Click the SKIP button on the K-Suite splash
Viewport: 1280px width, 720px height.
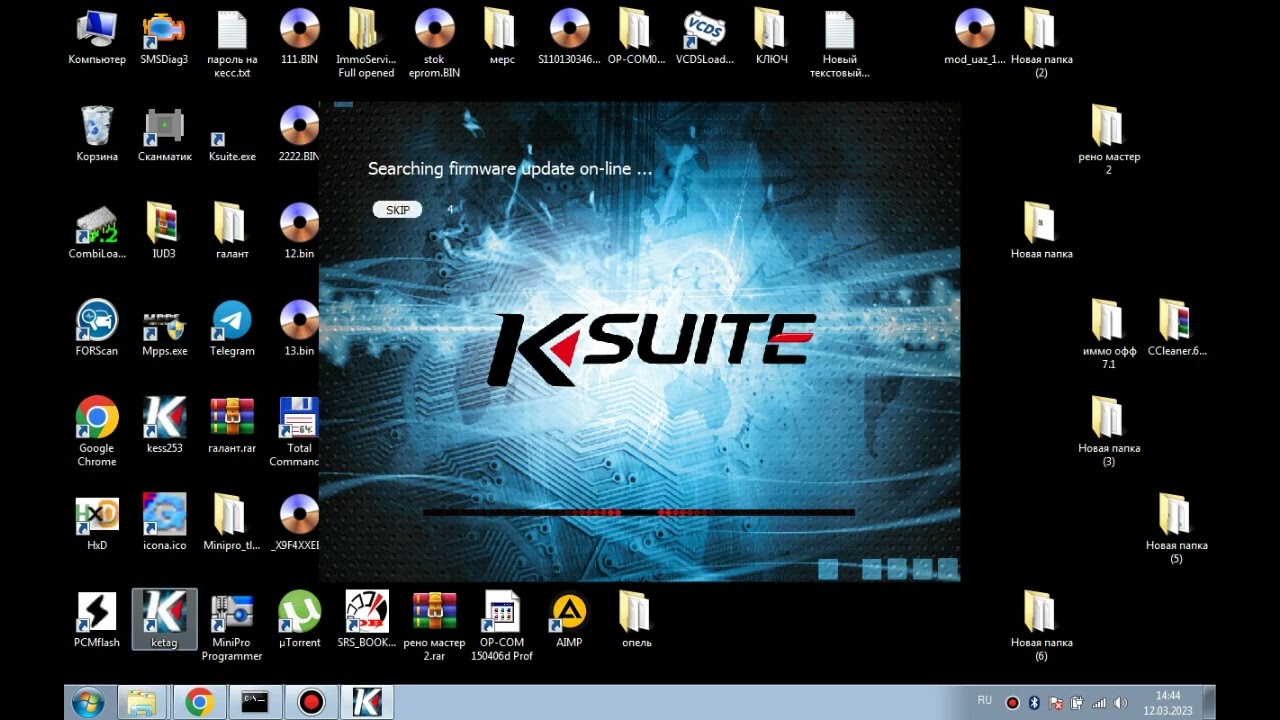(397, 210)
